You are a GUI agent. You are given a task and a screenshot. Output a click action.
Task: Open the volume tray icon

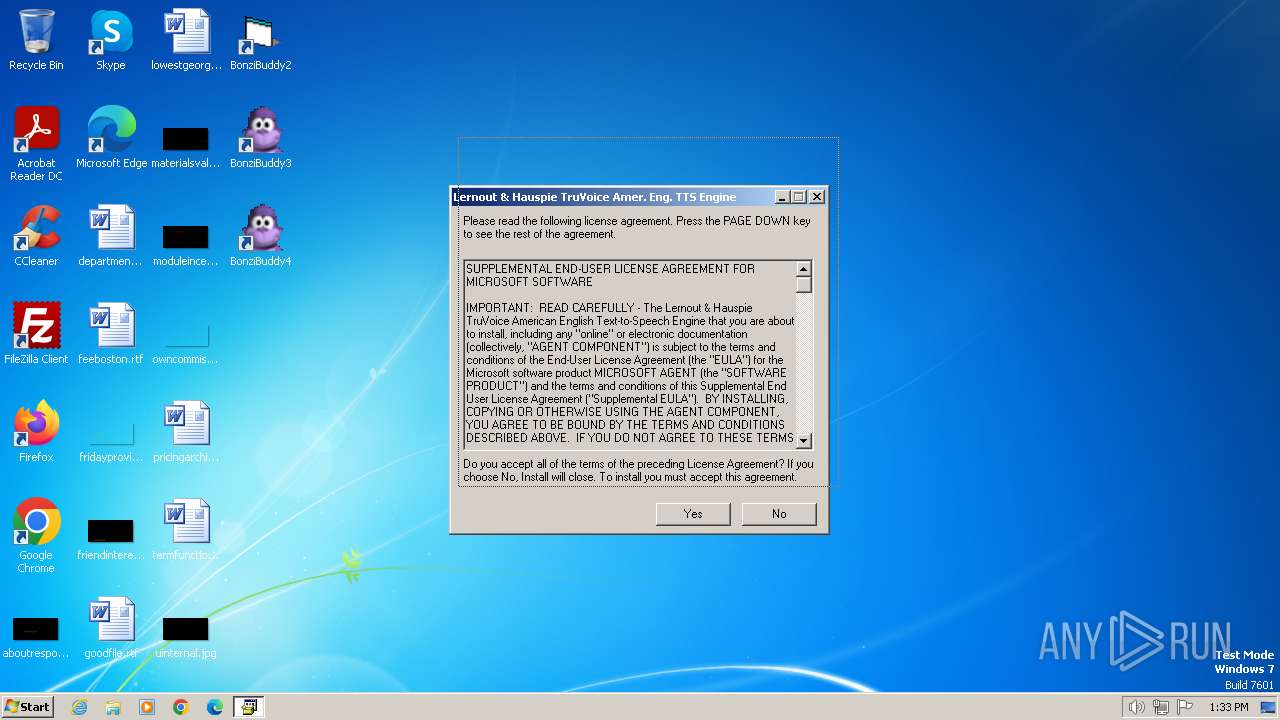(1136, 707)
